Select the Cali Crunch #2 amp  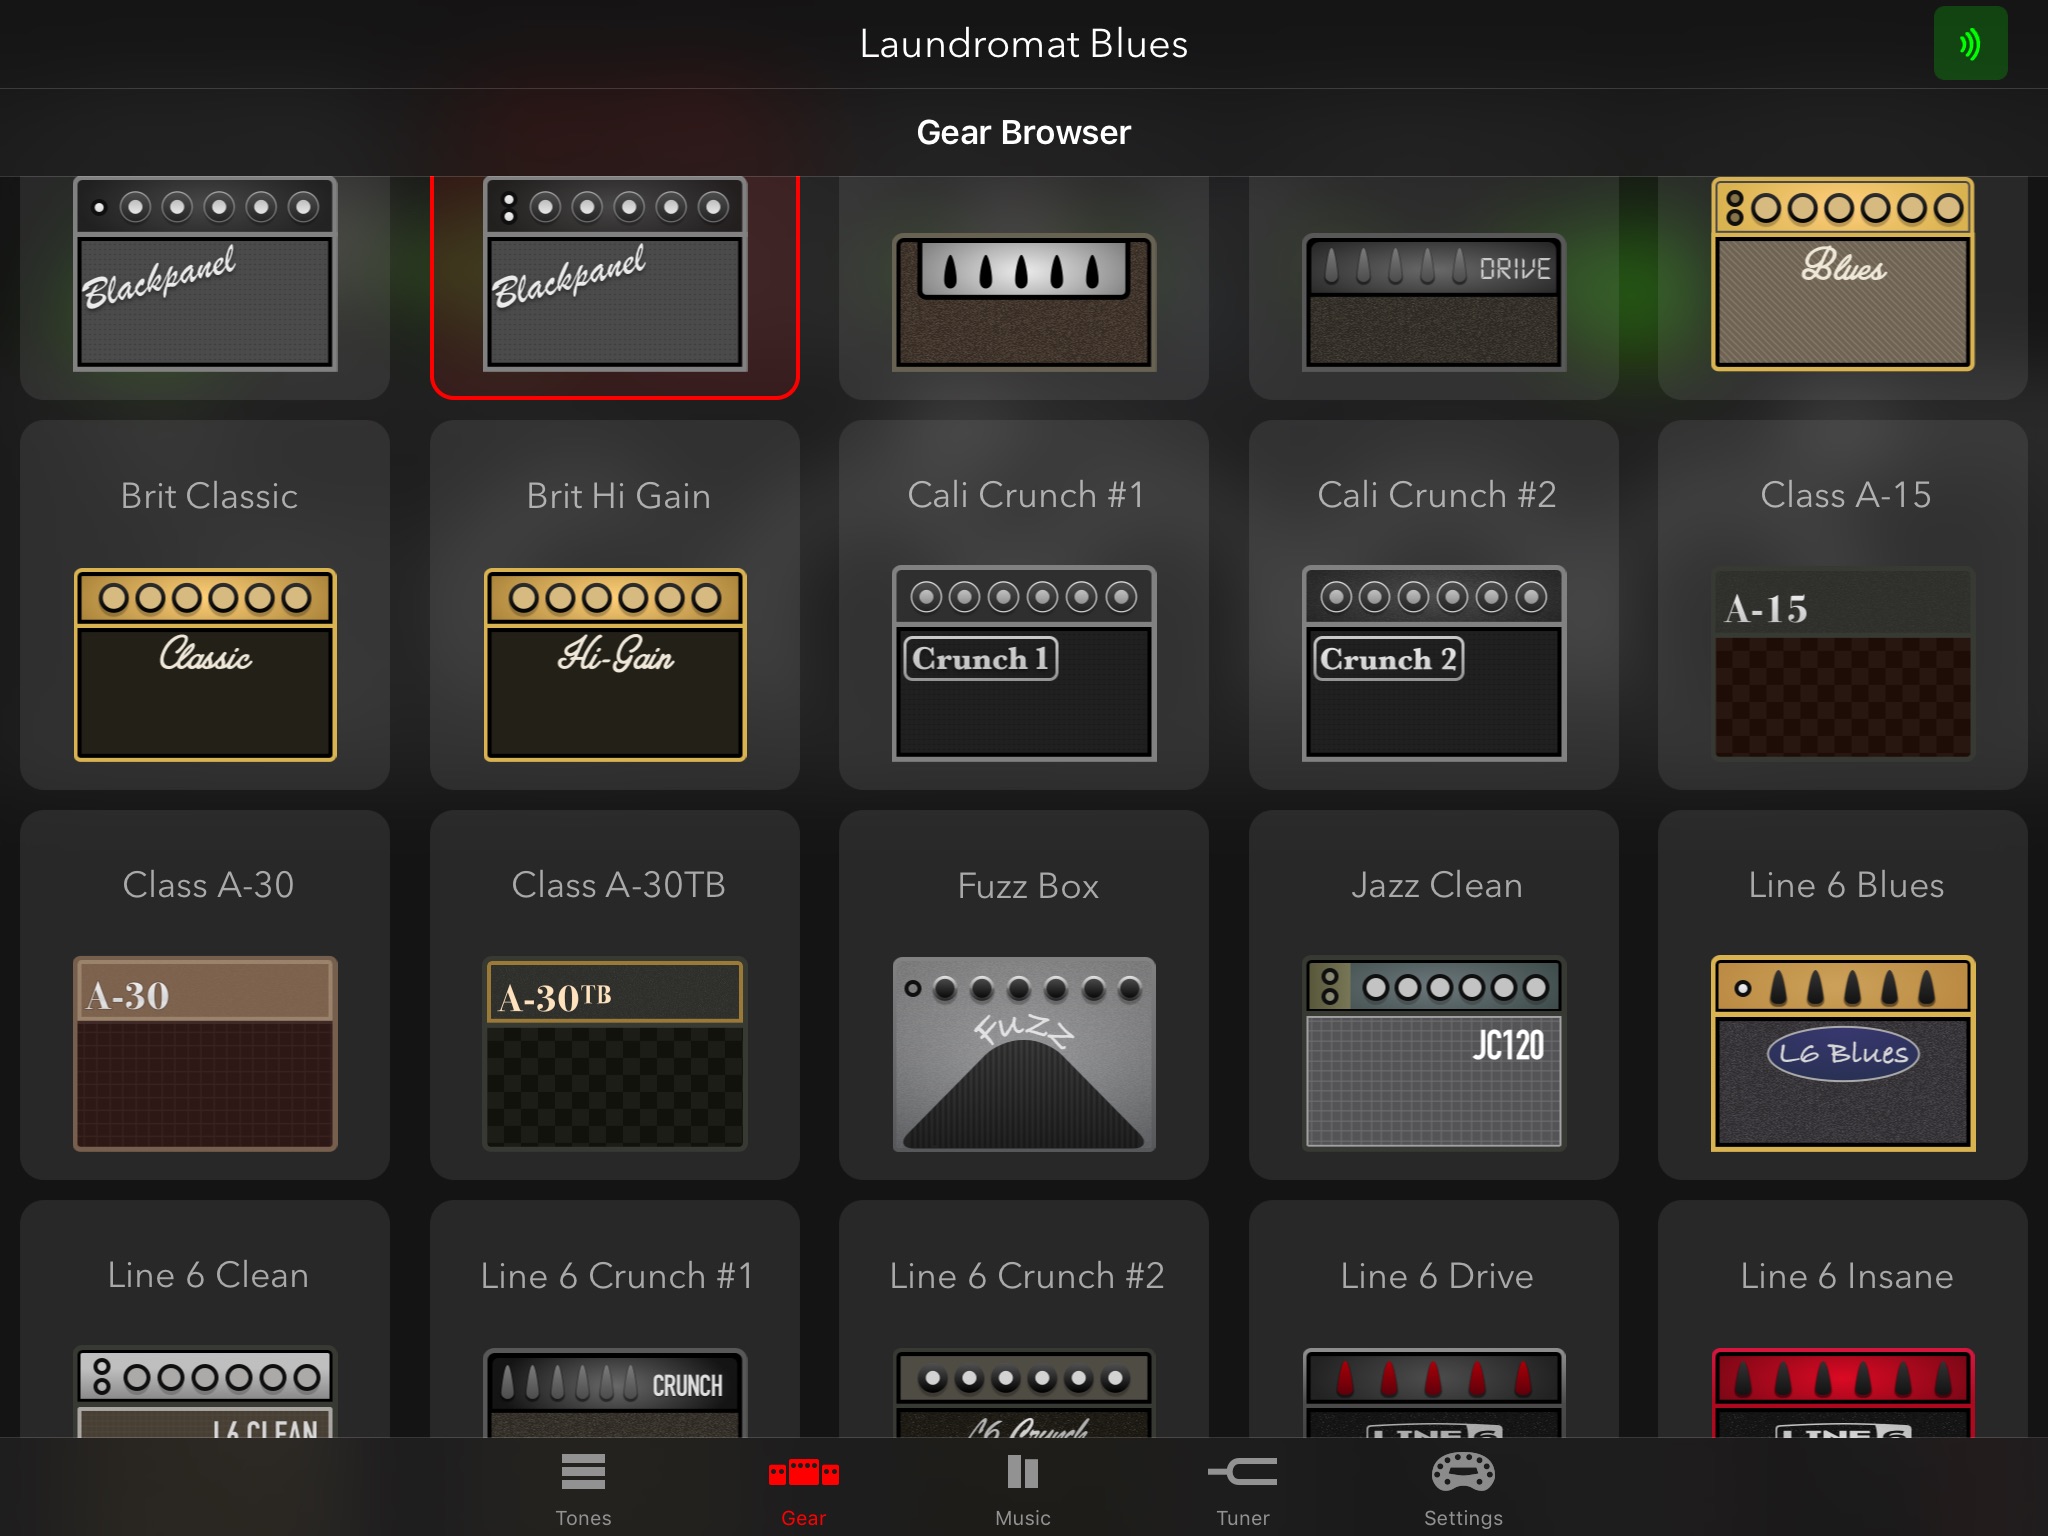[x=1434, y=664]
